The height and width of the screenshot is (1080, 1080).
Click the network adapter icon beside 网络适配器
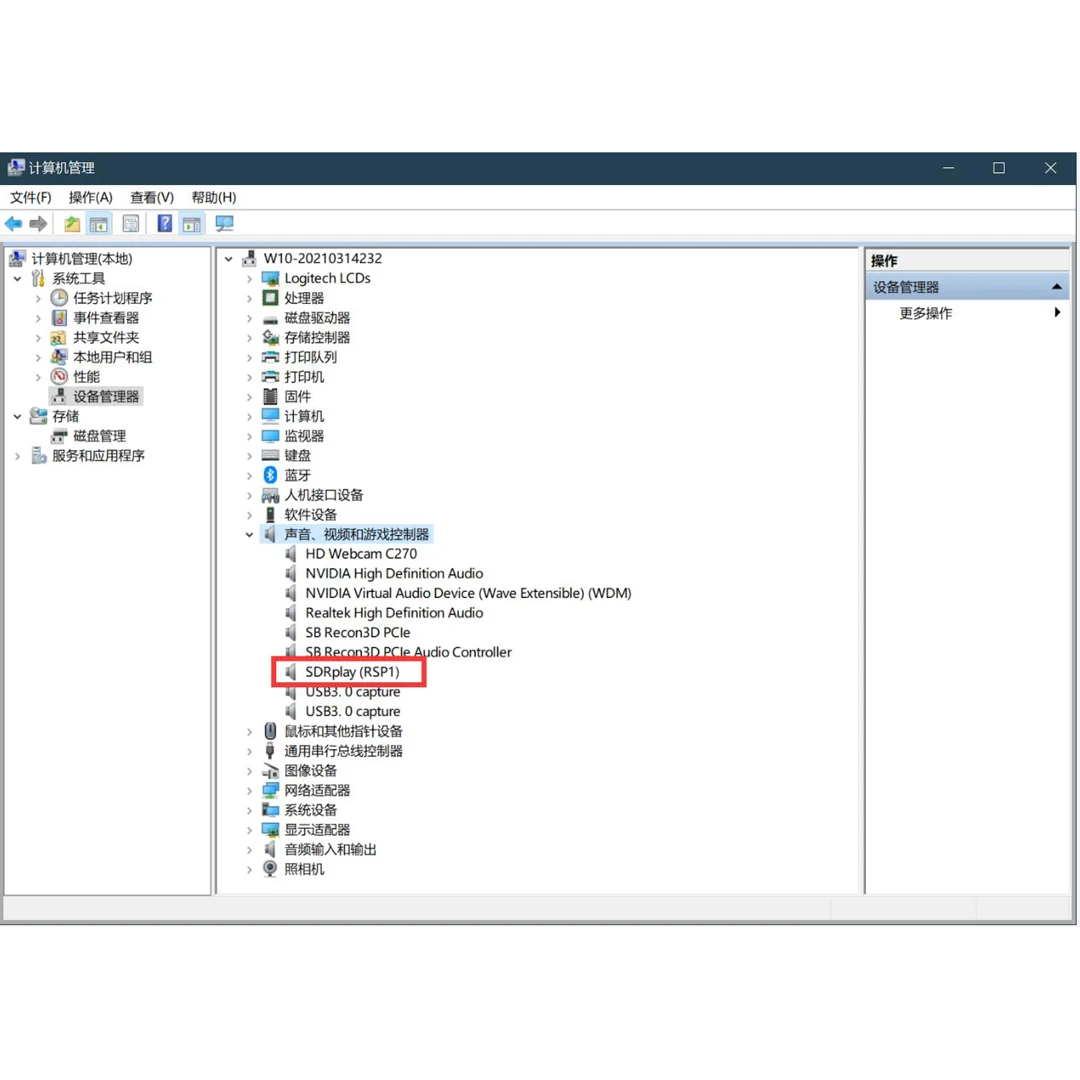point(271,790)
